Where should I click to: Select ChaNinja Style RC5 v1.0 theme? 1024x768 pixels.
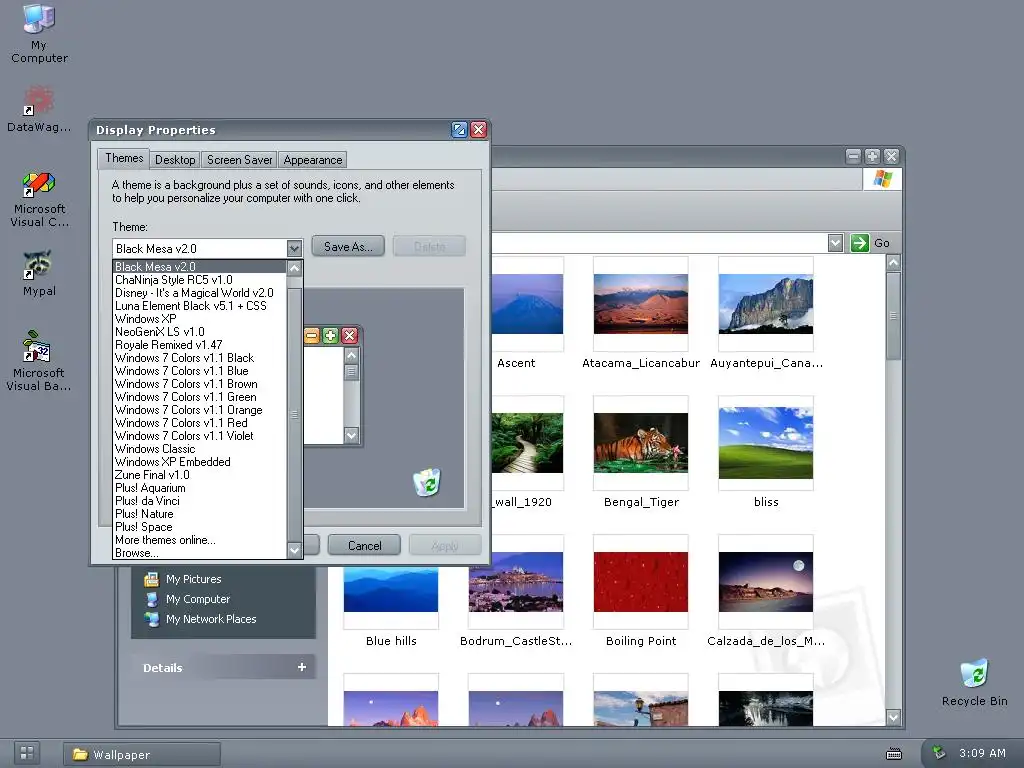tap(199, 280)
